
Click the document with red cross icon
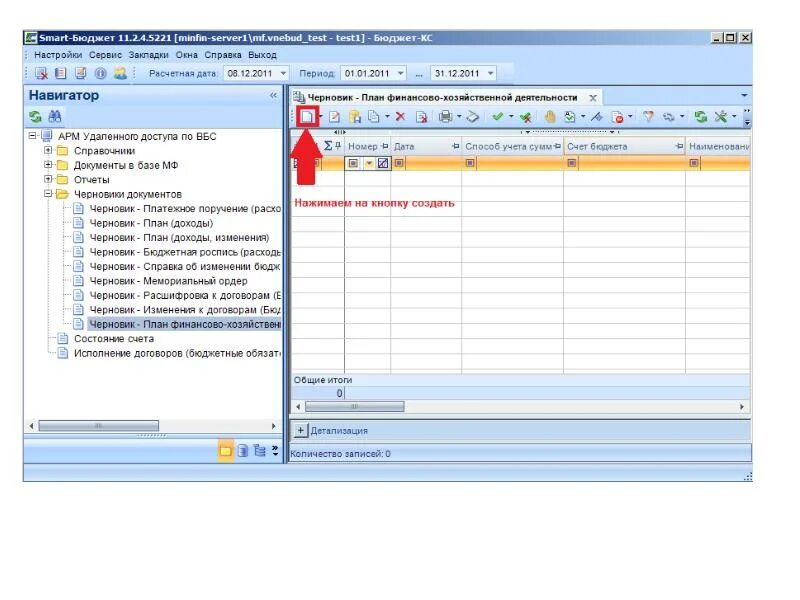tap(421, 117)
